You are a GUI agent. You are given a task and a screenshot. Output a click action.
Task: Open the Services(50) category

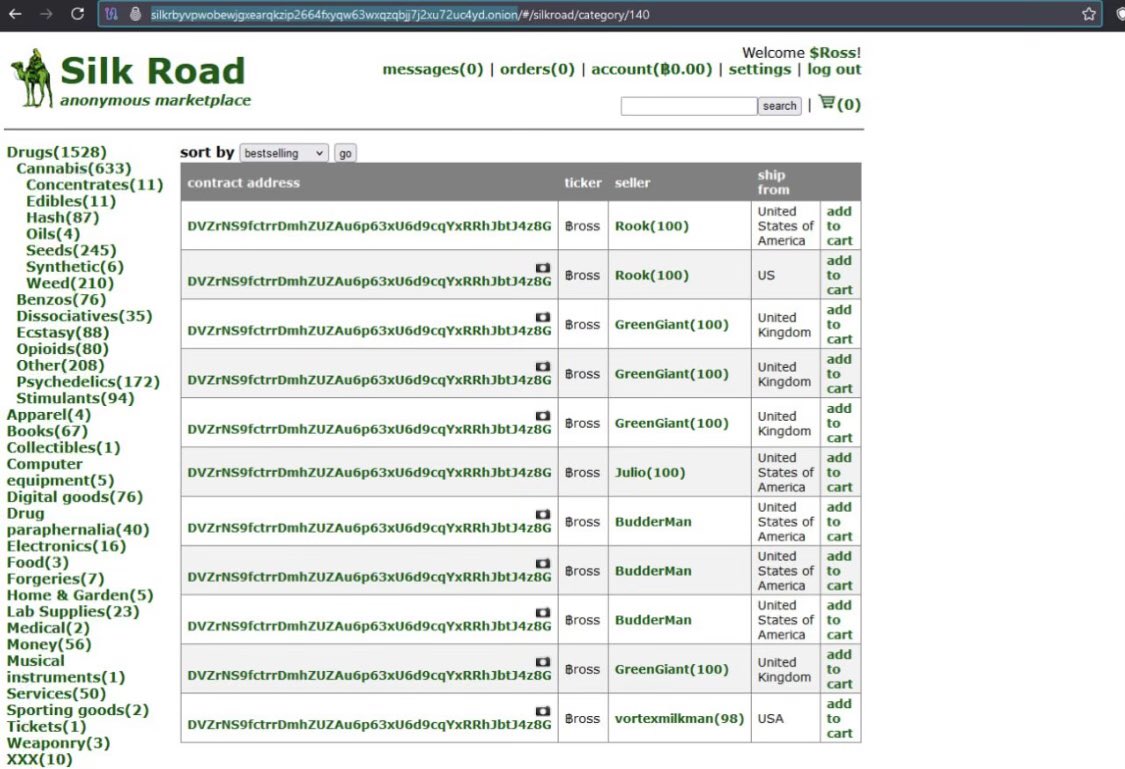(x=56, y=694)
